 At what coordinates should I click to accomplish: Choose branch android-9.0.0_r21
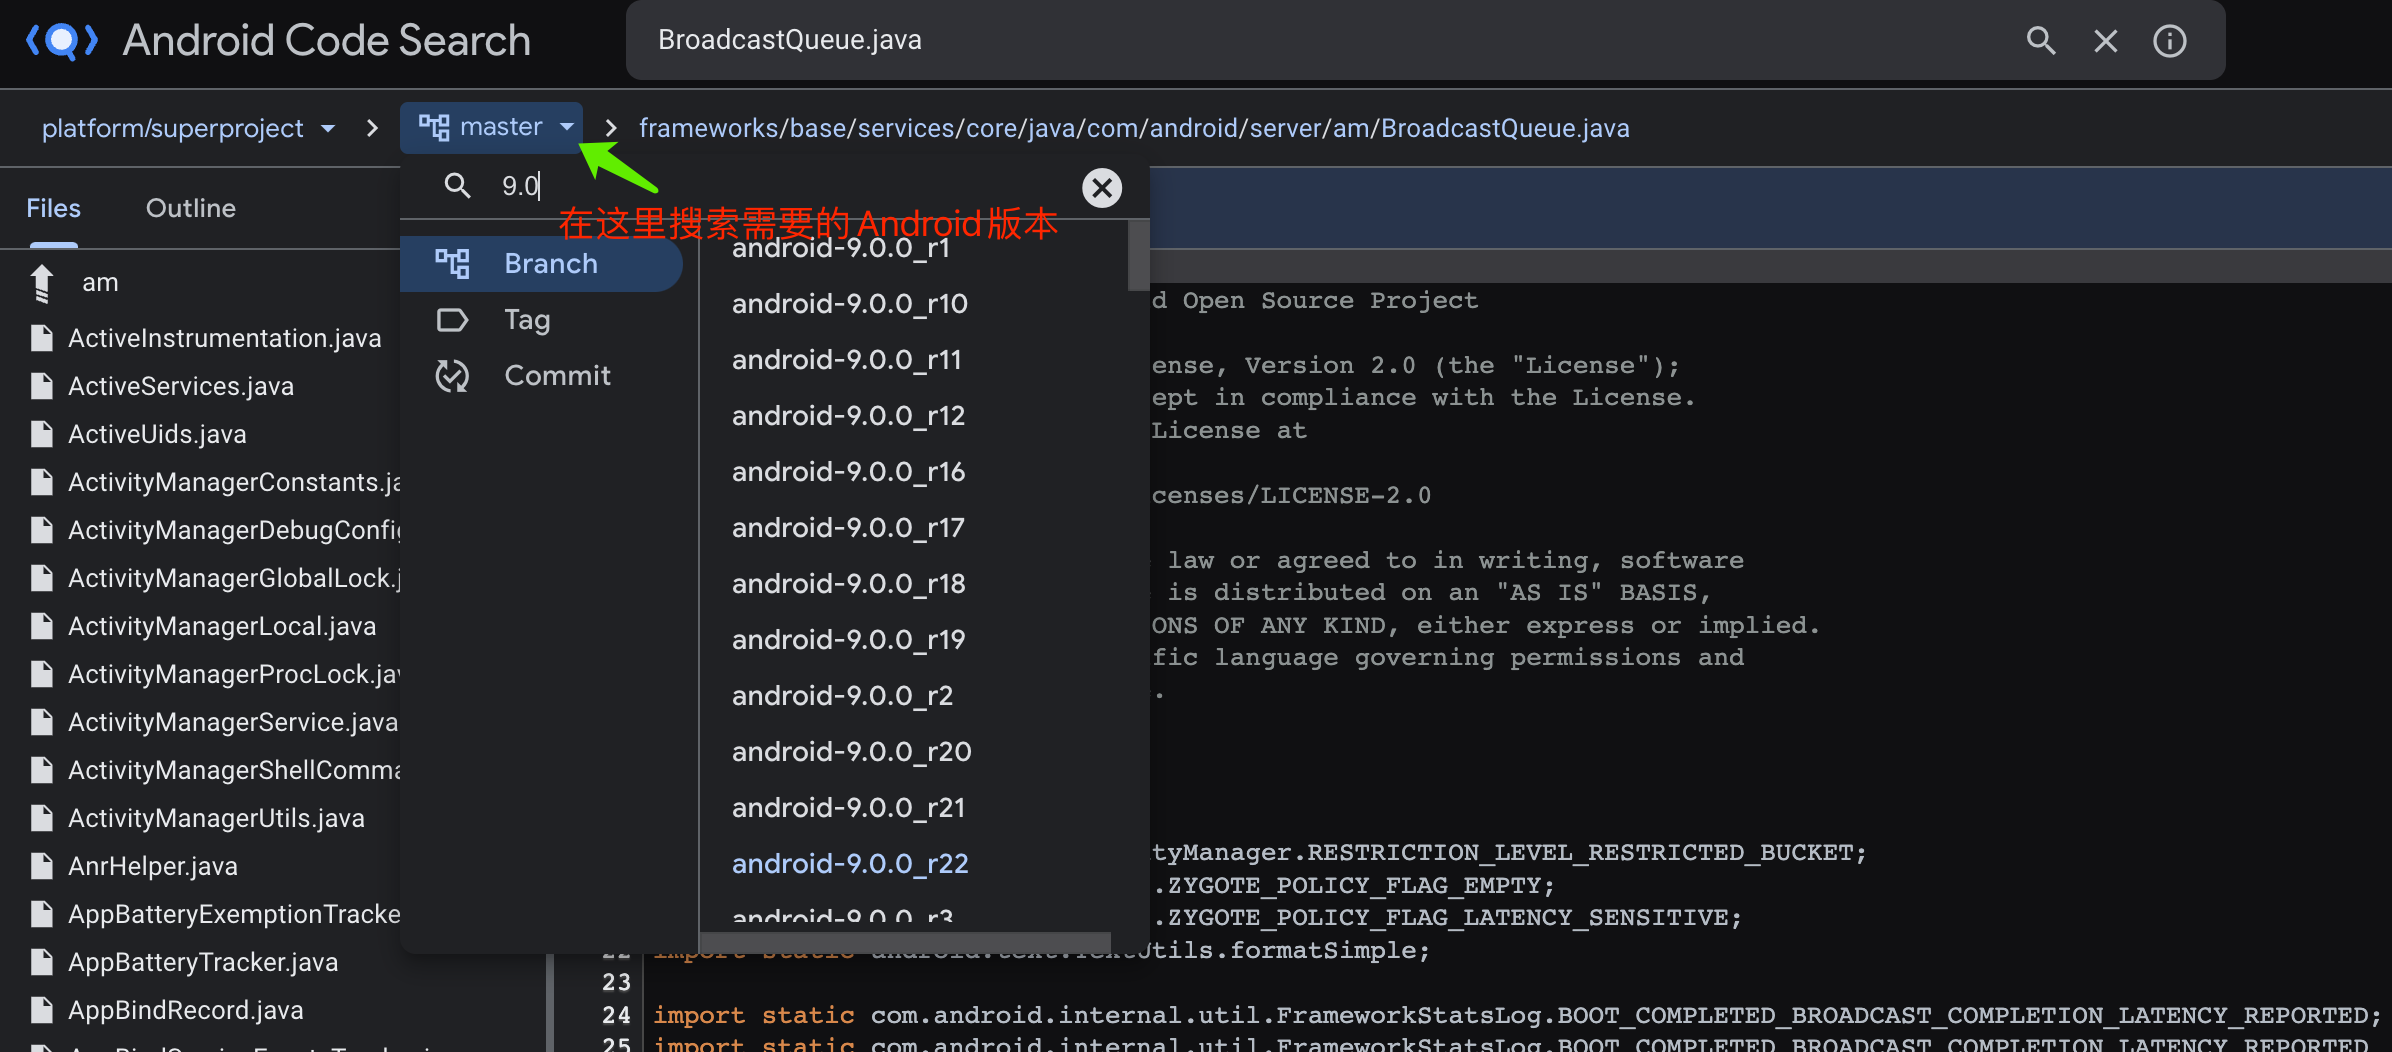(x=848, y=808)
